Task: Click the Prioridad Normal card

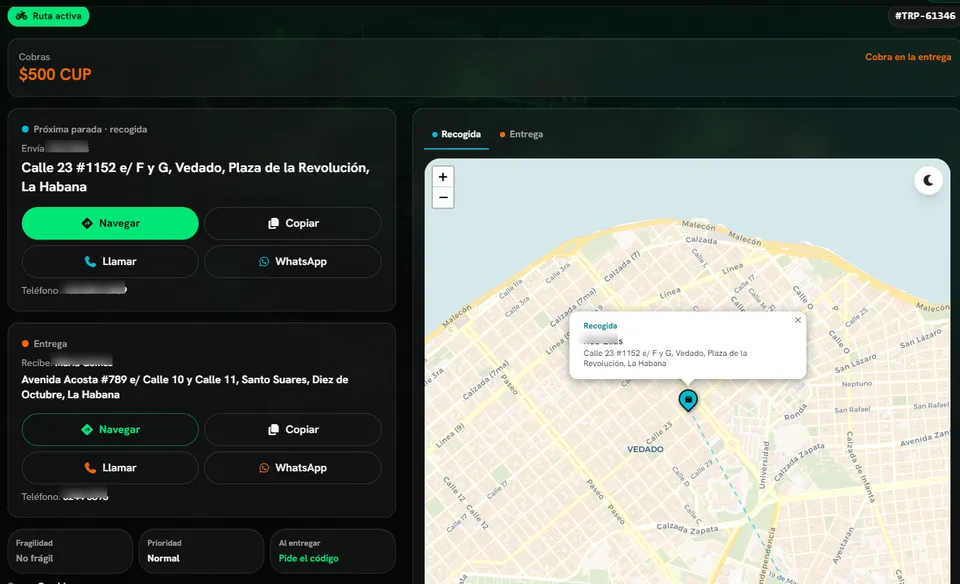Action: click(201, 551)
